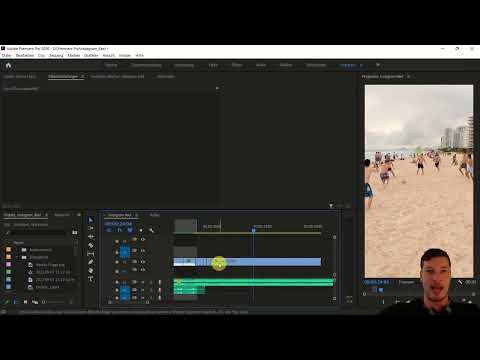This screenshot has height=360, width=480.
Task: Open the Marker menu
Action: (x=74, y=55)
